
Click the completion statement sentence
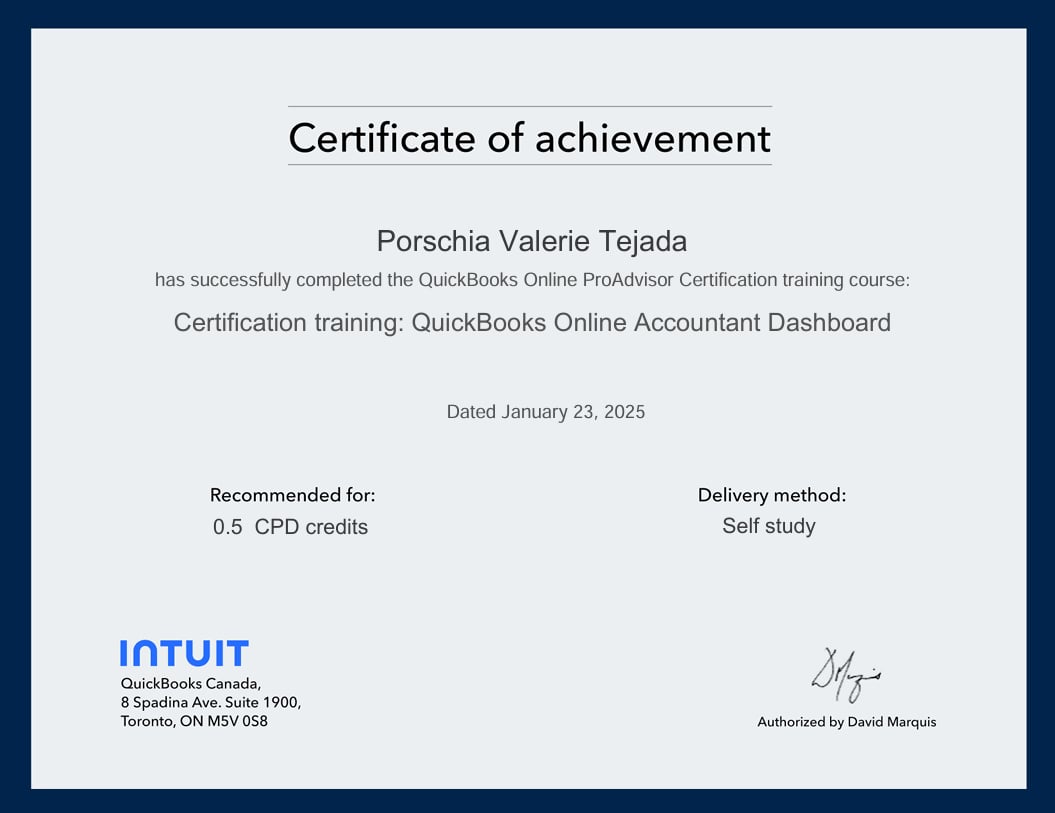click(x=530, y=280)
